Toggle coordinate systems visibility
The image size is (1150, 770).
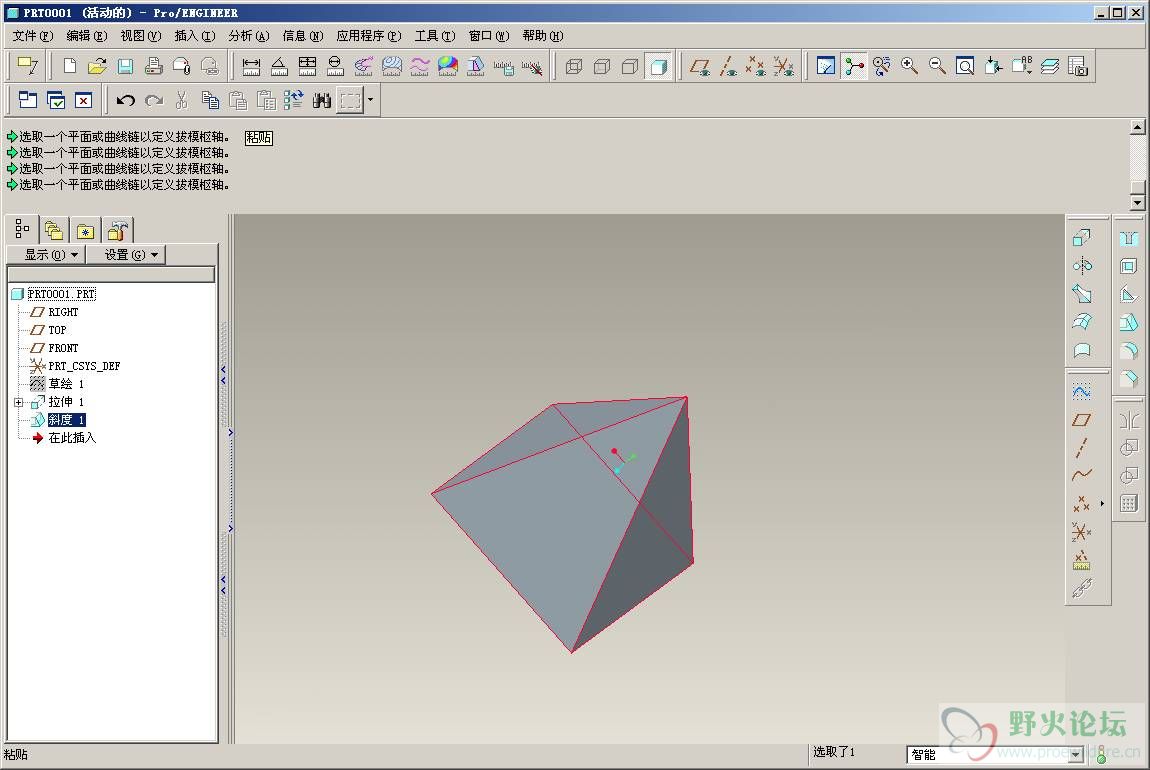783,67
